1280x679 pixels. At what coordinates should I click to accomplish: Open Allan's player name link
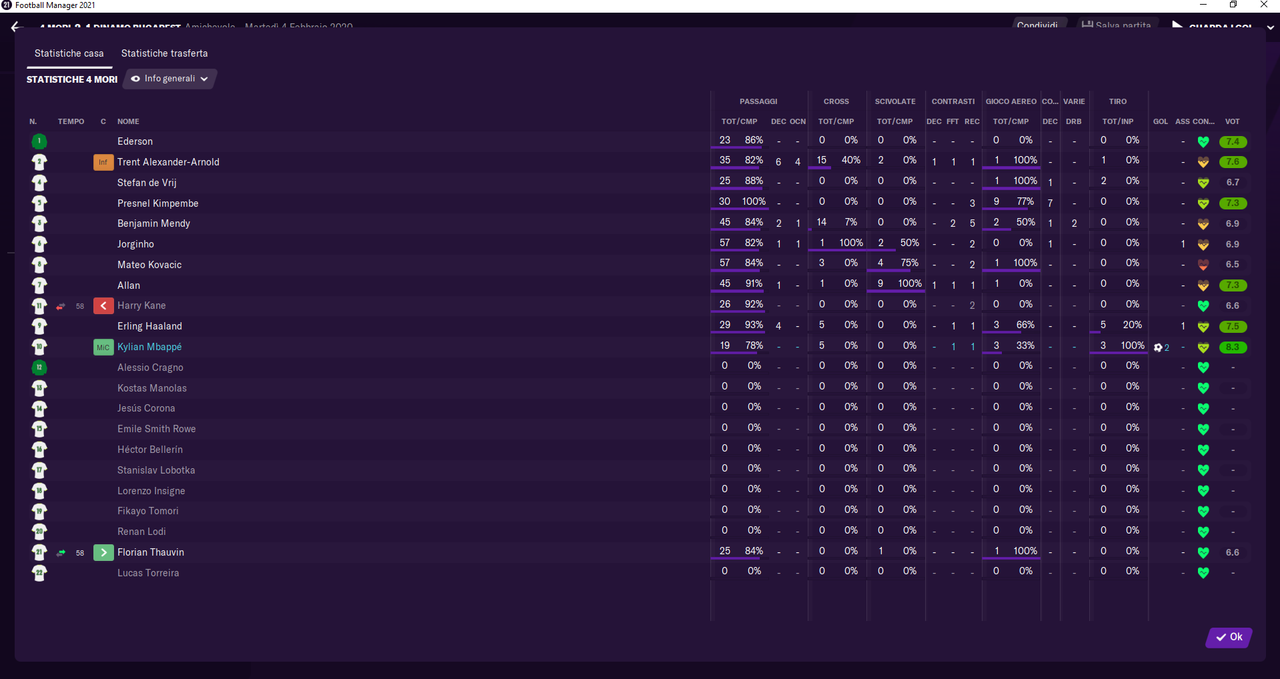(128, 285)
